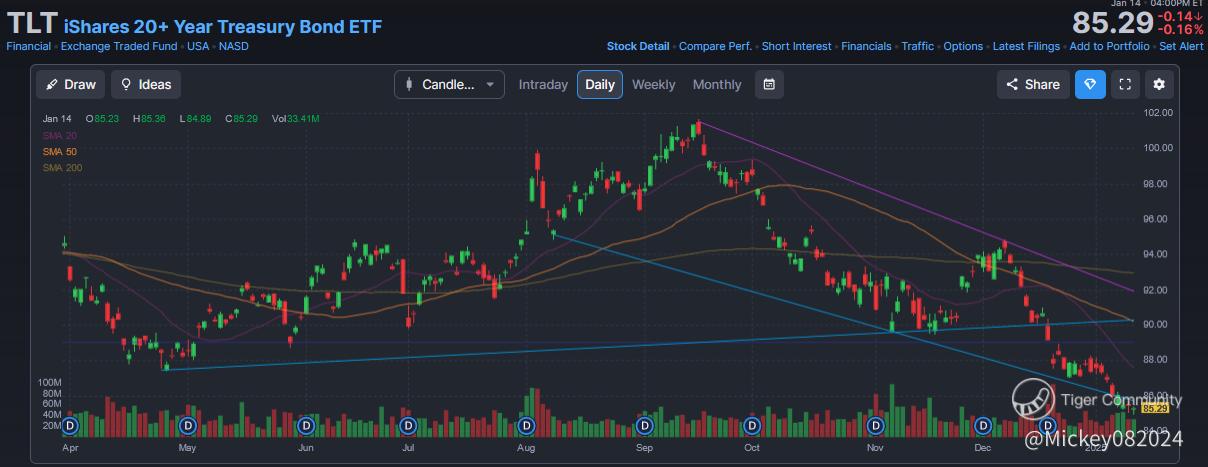The width and height of the screenshot is (1208, 467).
Task: Toggle fullscreen chart view
Action: (x=1125, y=85)
